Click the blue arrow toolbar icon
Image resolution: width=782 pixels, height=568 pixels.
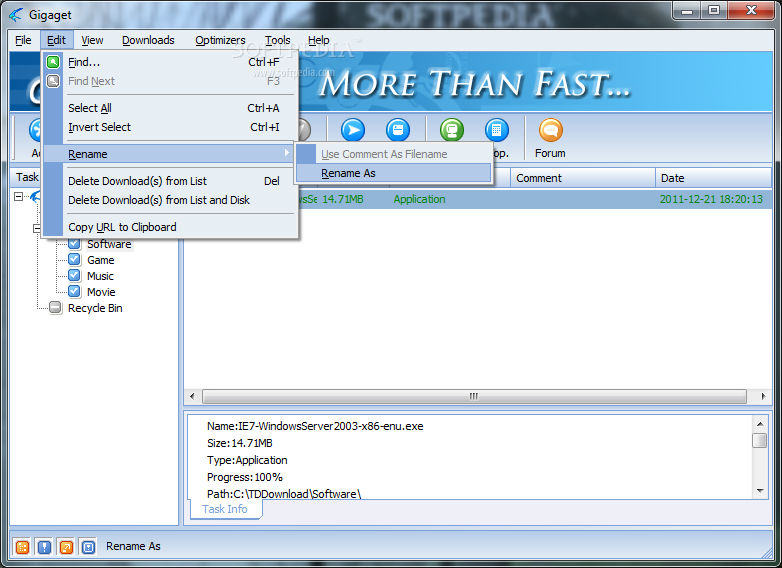click(353, 130)
